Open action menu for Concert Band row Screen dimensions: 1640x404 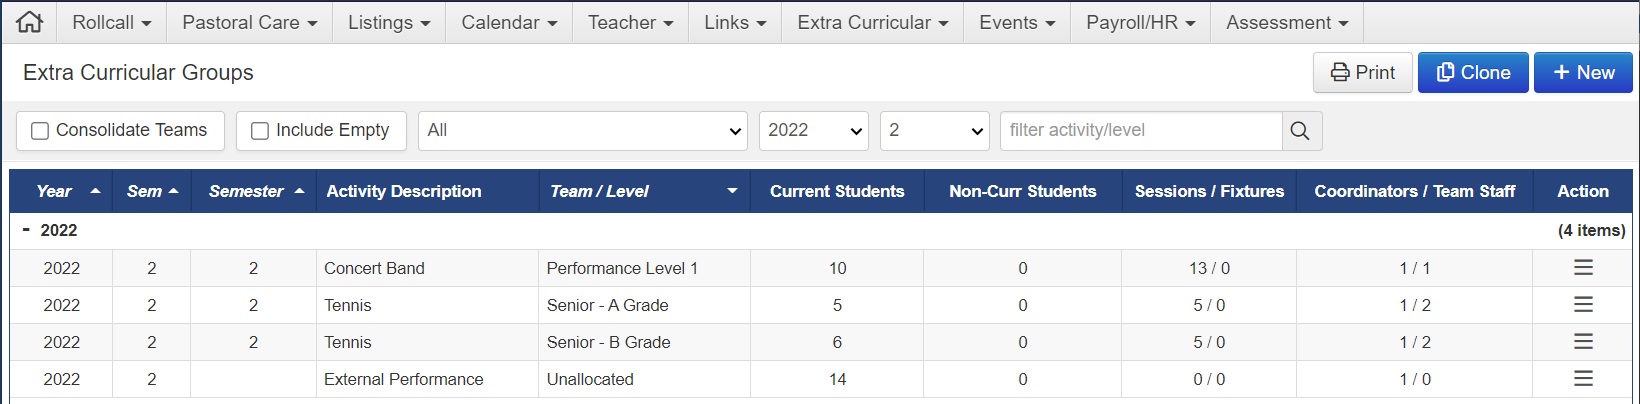point(1583,268)
